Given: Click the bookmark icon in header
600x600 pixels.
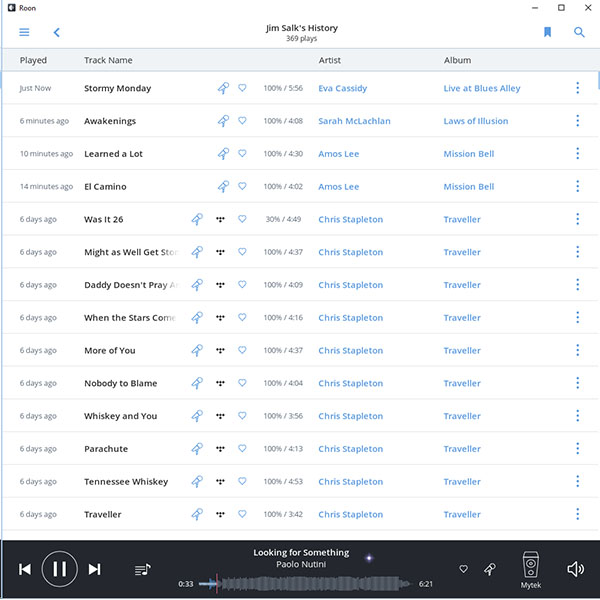Looking at the screenshot, I should pos(547,32).
